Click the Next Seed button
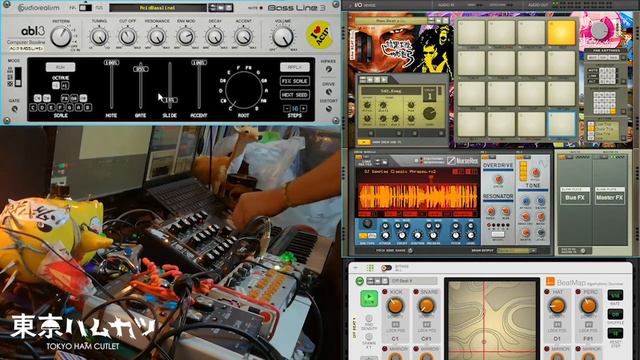This screenshot has width=640, height=360. pos(294,95)
